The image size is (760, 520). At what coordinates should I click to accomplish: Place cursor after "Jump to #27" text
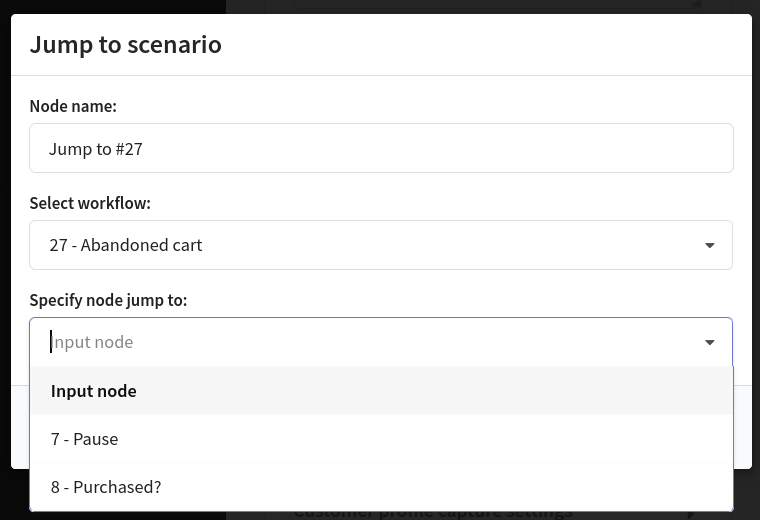coord(143,149)
